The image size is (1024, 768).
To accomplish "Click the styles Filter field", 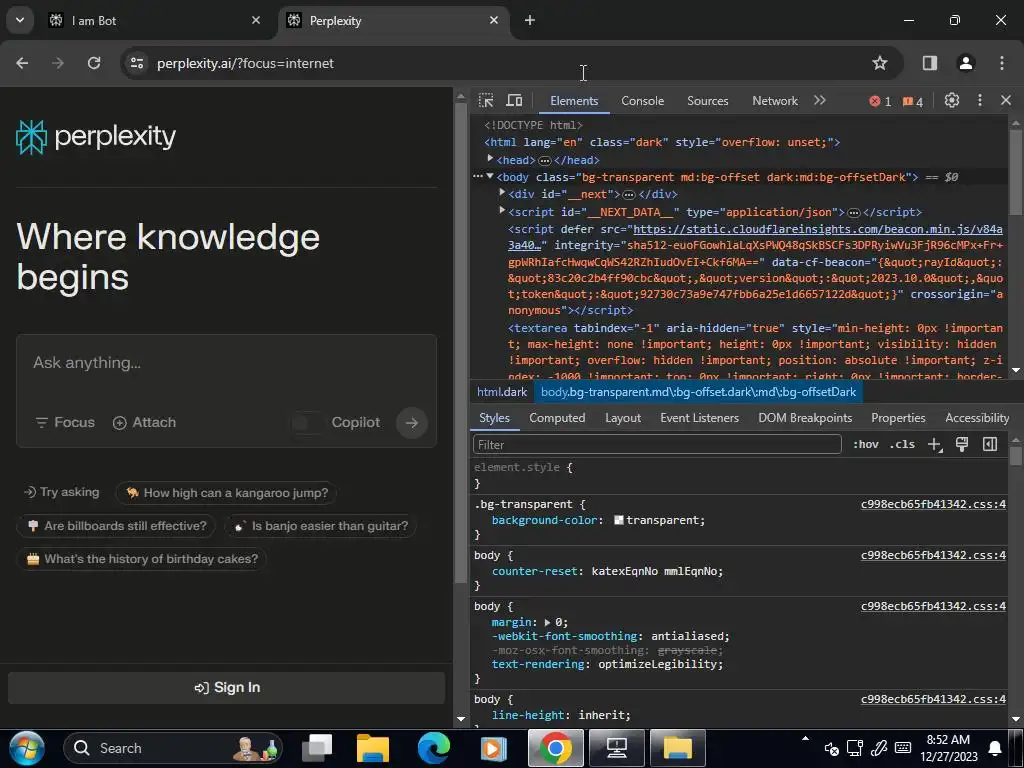I will click(657, 445).
